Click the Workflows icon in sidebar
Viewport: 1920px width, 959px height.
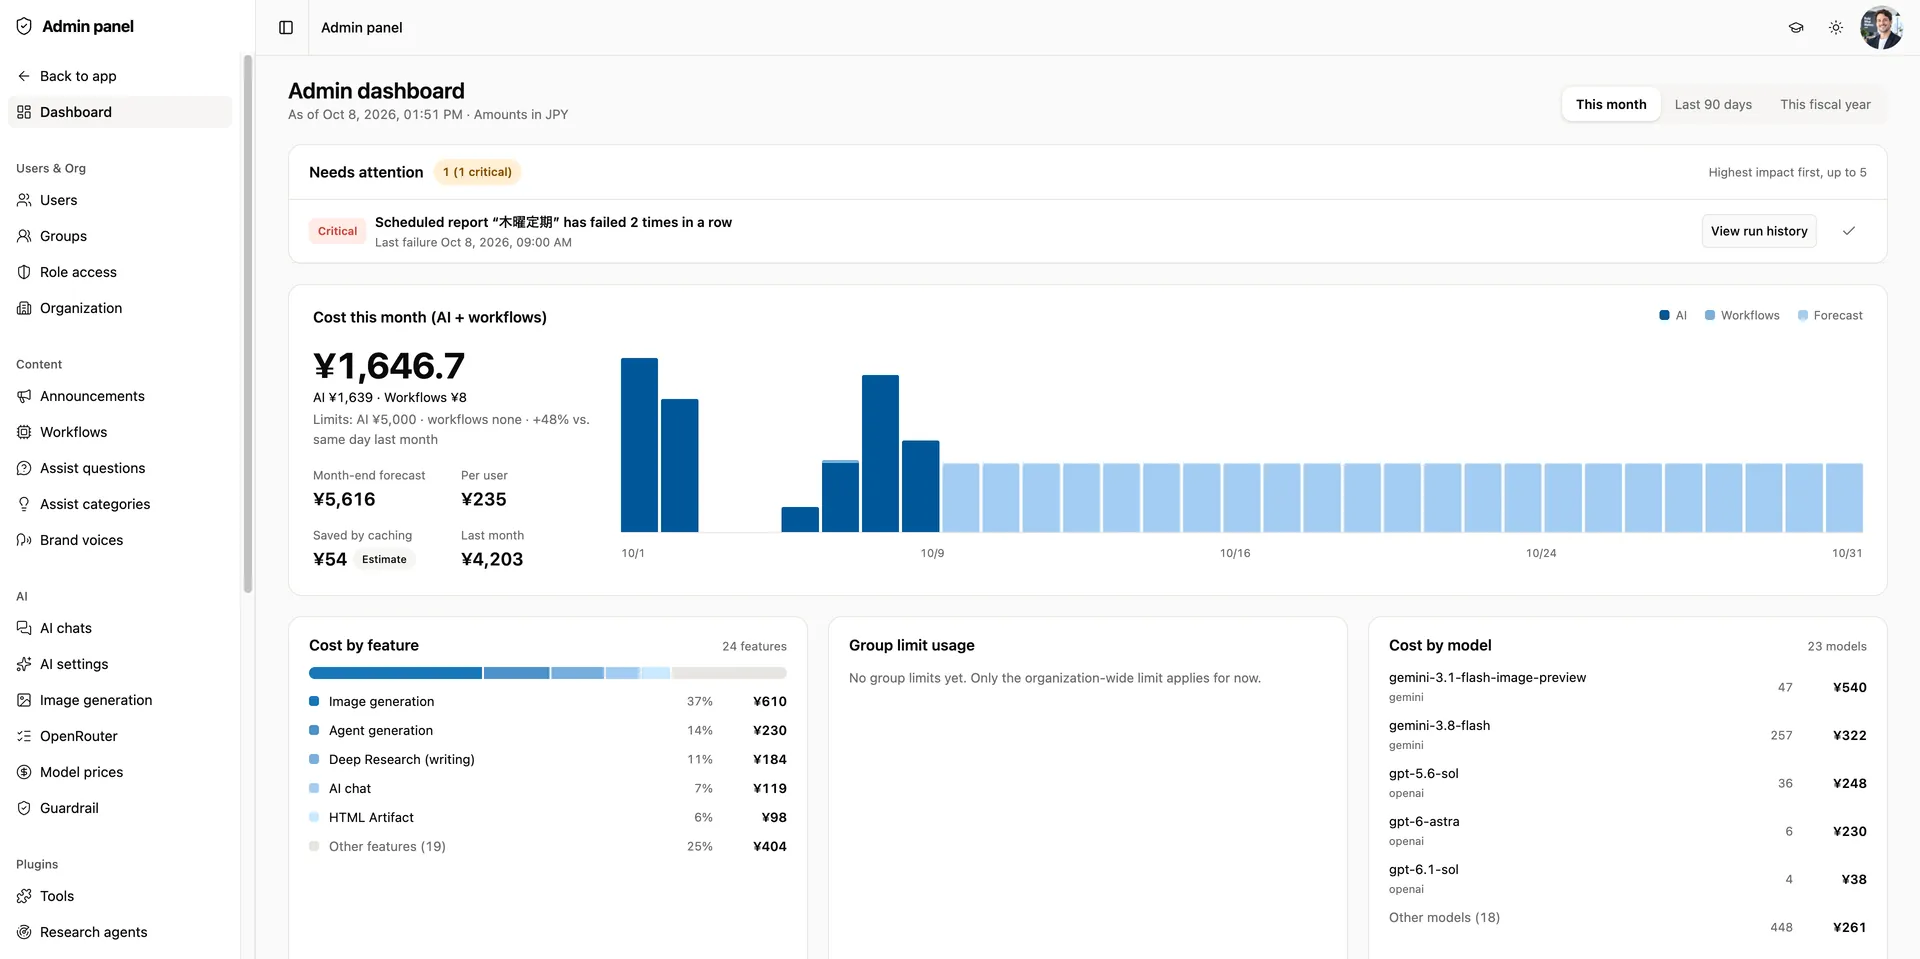[x=24, y=432]
